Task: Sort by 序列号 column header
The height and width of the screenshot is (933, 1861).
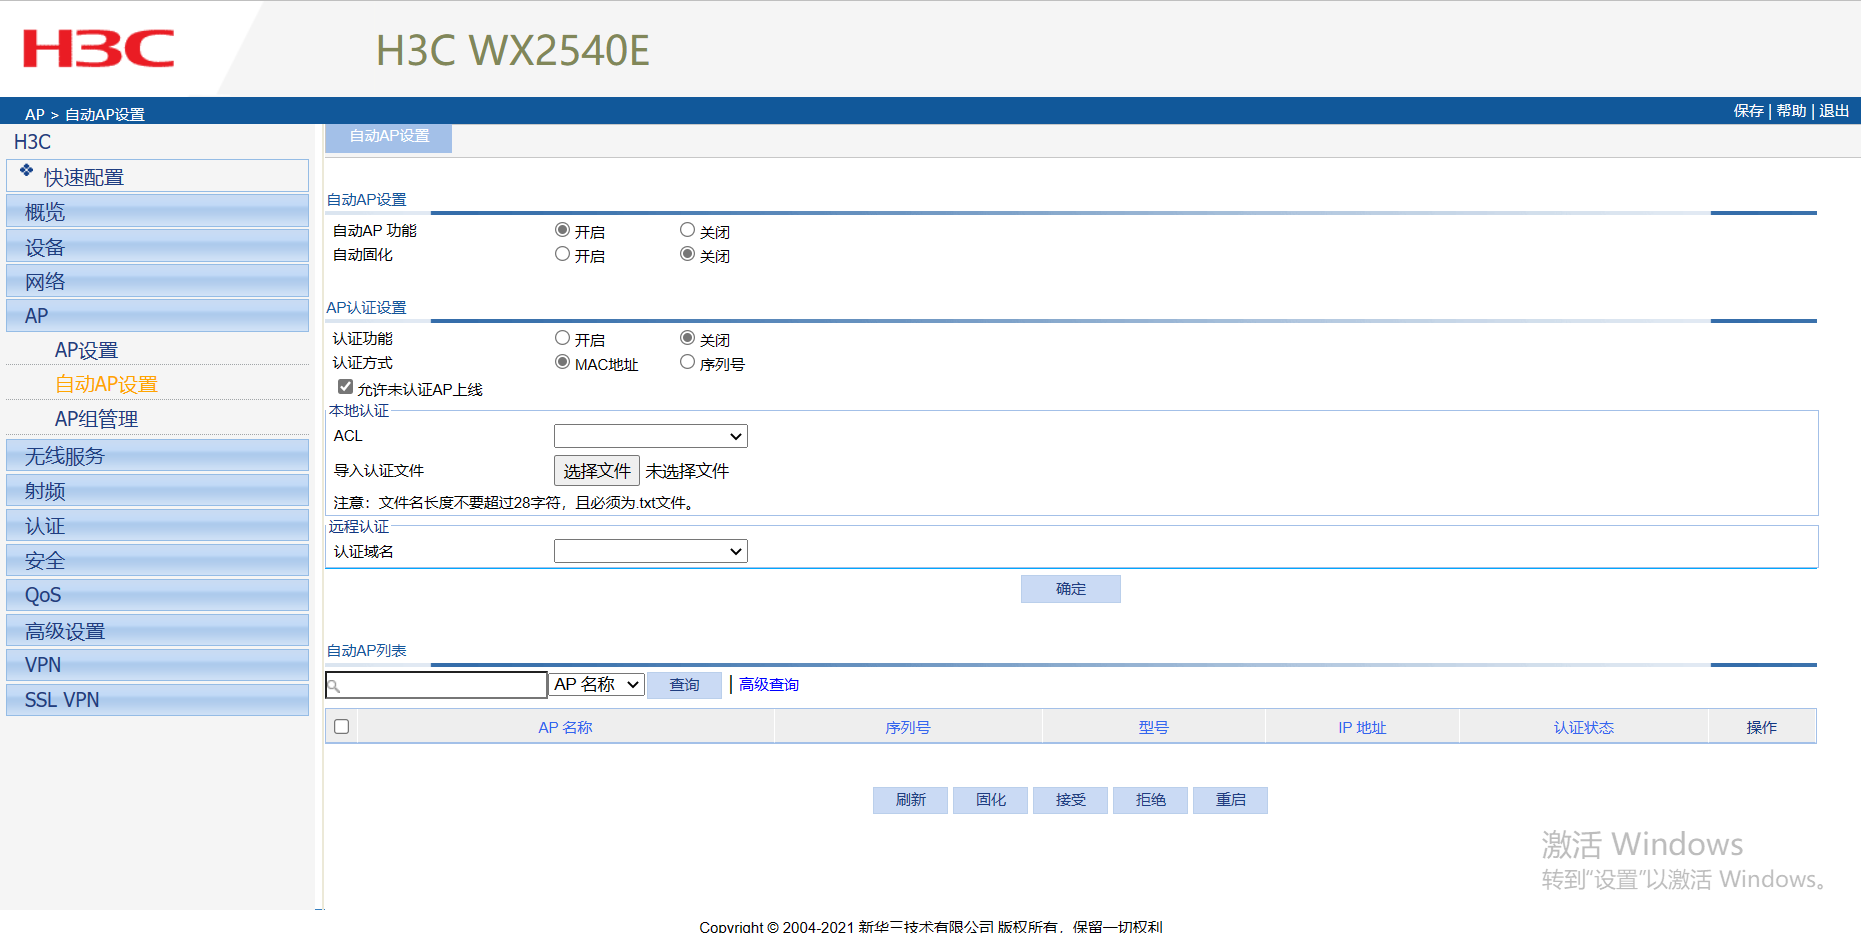Action: (x=908, y=728)
